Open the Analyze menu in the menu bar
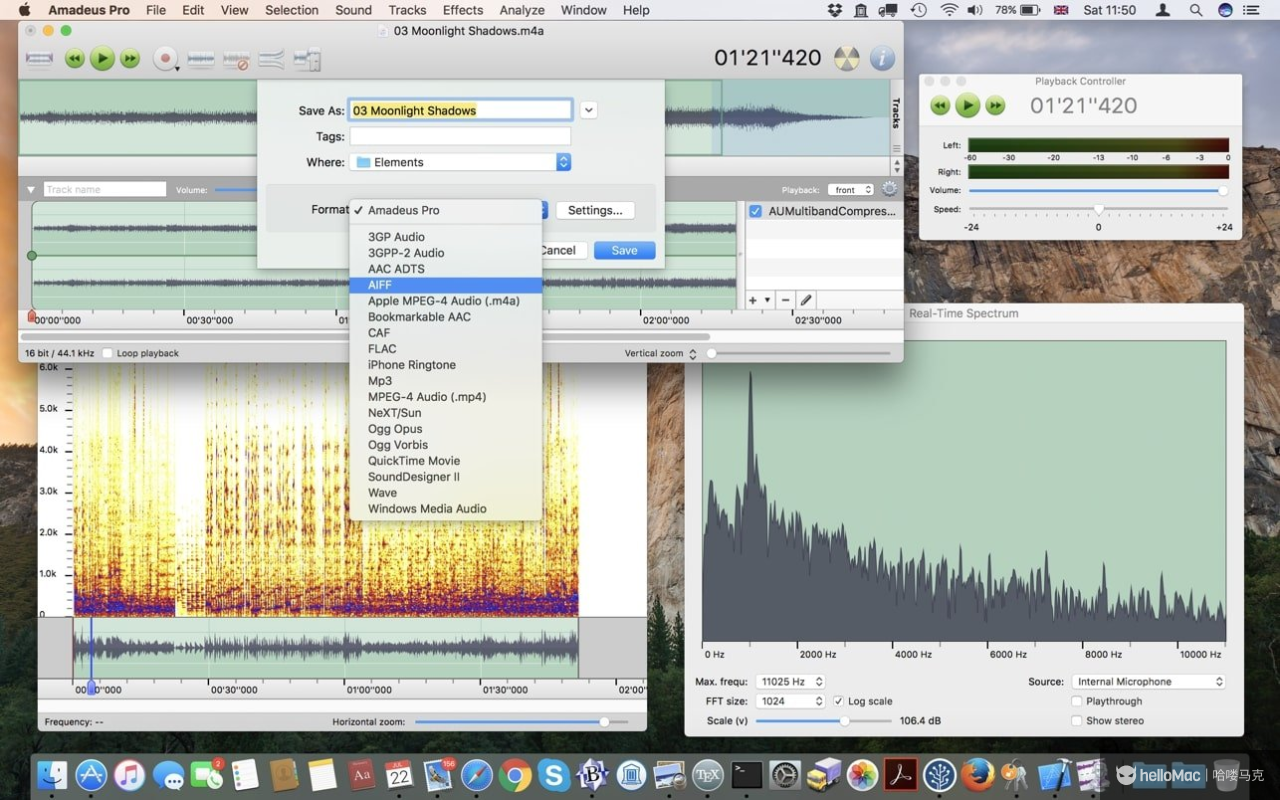Screen dimensions: 1280x800 (x=522, y=10)
